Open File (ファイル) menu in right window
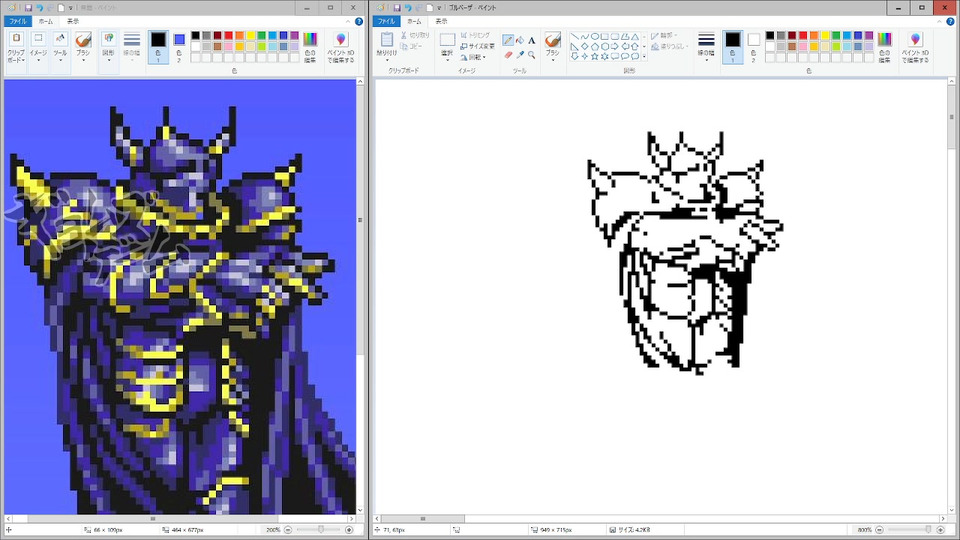 click(x=386, y=21)
